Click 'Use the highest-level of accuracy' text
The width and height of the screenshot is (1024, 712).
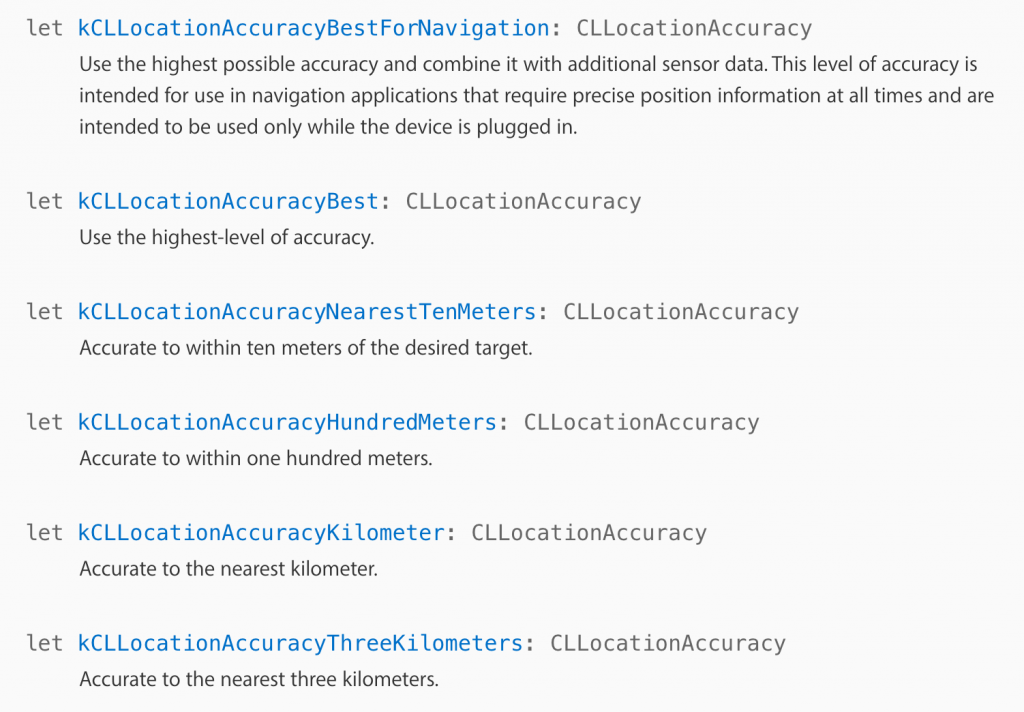(x=227, y=237)
